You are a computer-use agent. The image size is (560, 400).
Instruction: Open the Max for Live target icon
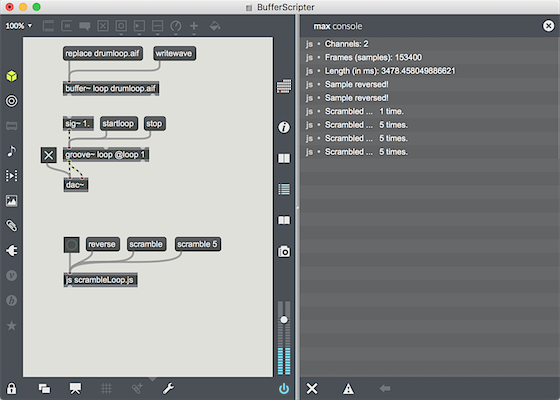[x=11, y=101]
